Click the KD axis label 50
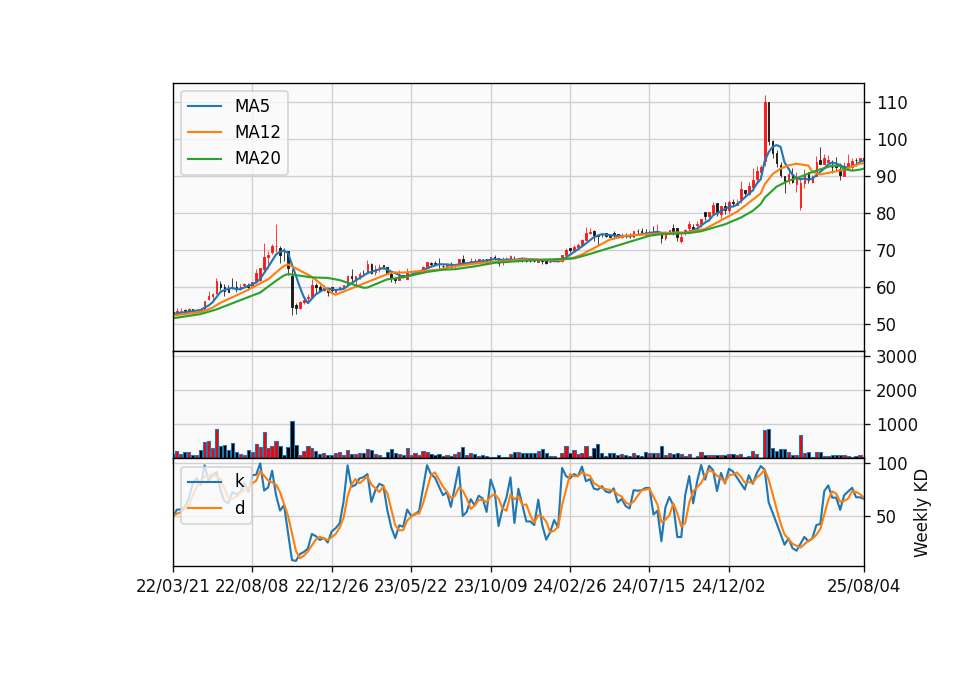The width and height of the screenshot is (960, 690). coord(887,516)
